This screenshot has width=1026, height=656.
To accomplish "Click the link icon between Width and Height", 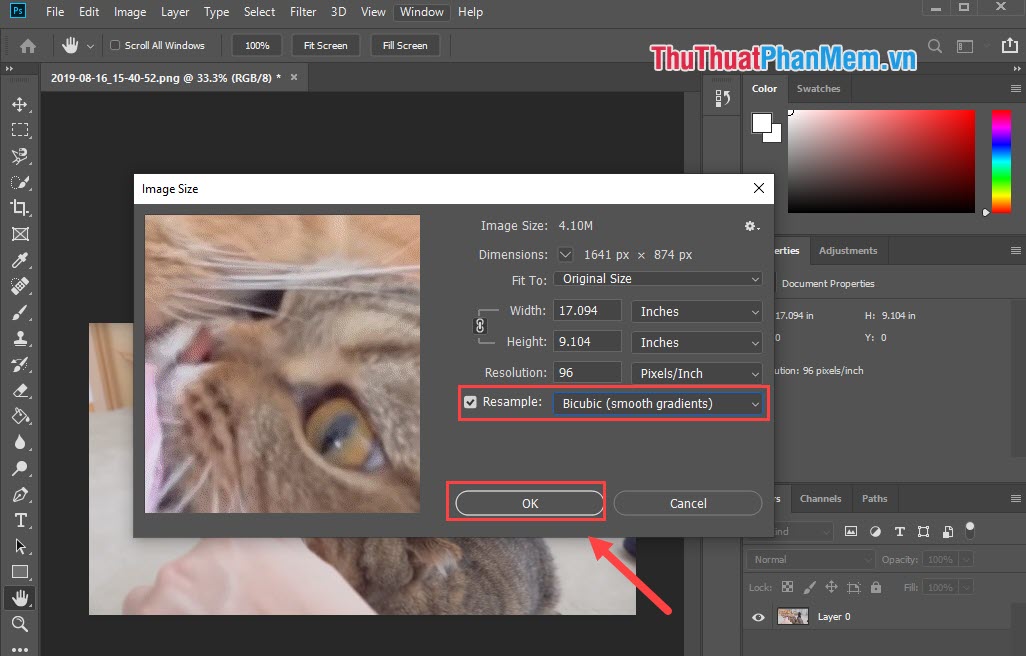I will [482, 326].
